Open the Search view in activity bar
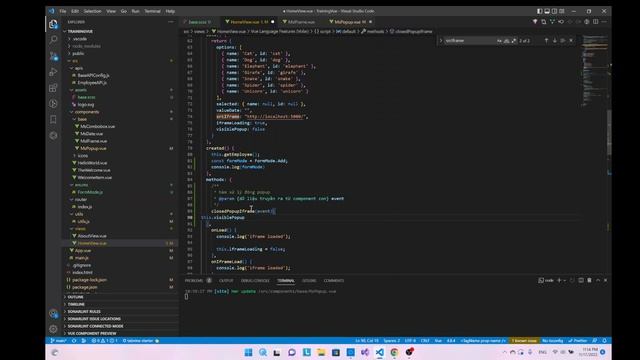640x360 pixels. (53, 40)
